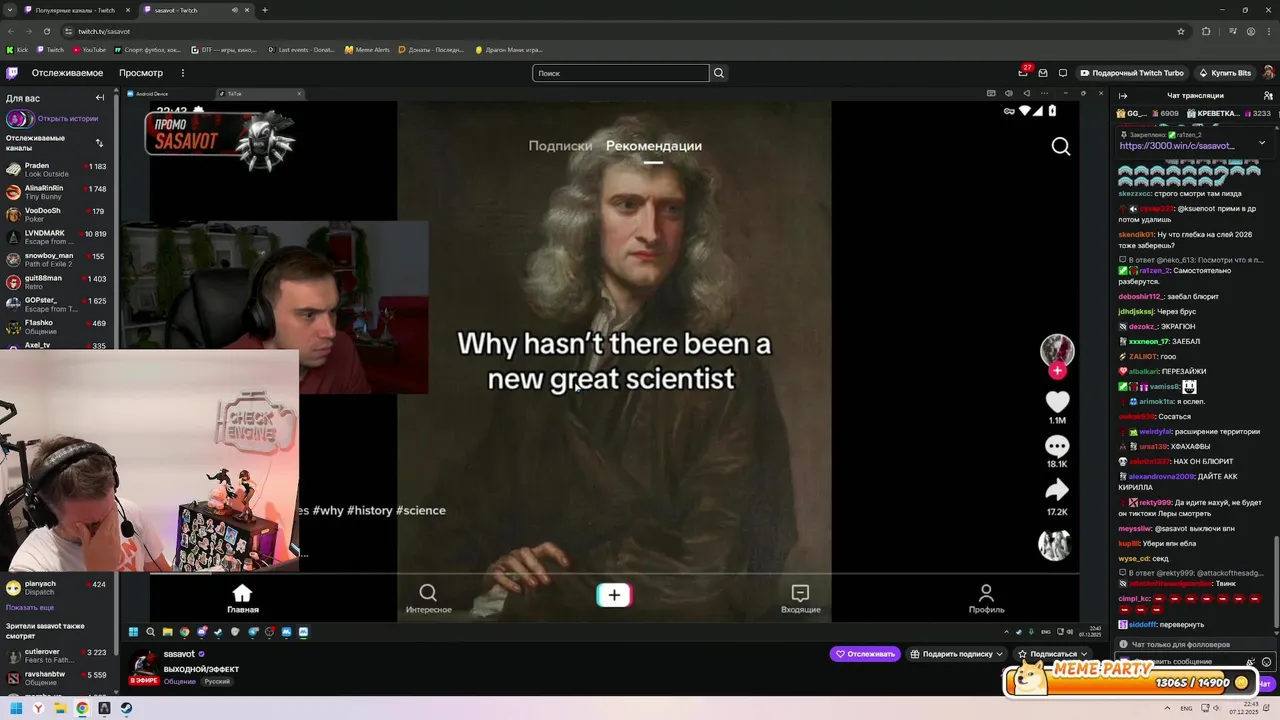
Task: Bookmark this page with star icon
Action: (x=1181, y=31)
